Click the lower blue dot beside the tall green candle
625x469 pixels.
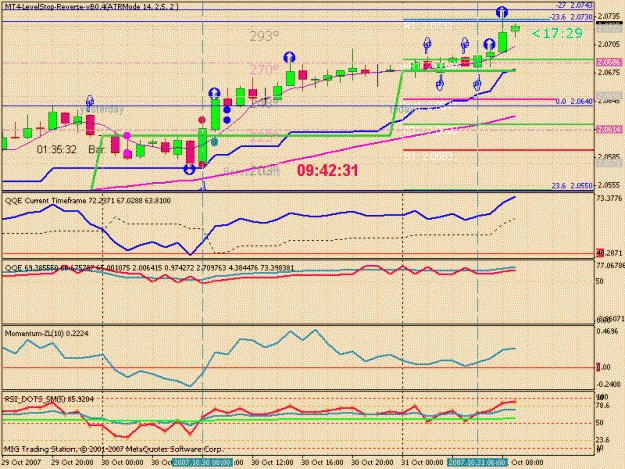click(x=227, y=120)
